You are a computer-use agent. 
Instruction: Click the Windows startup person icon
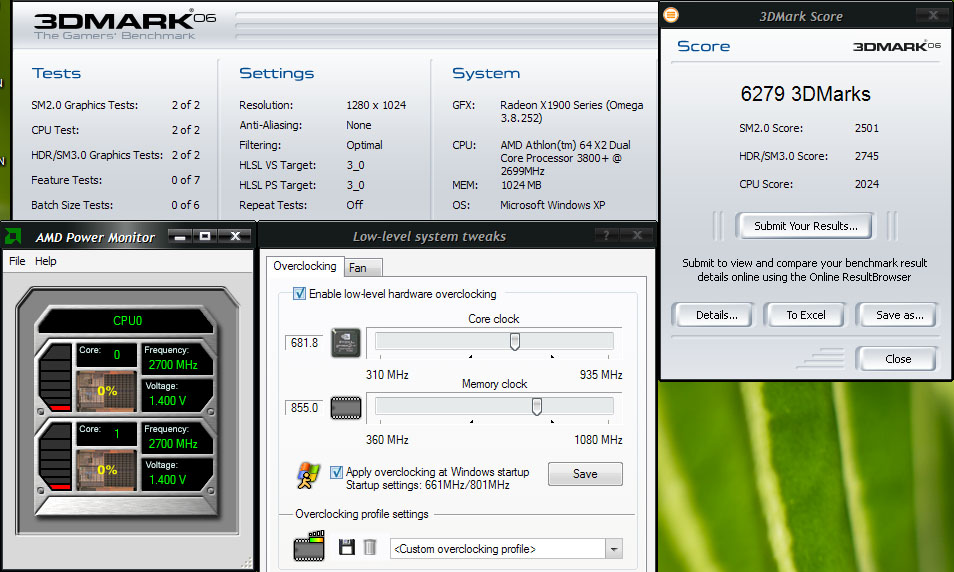coord(308,476)
